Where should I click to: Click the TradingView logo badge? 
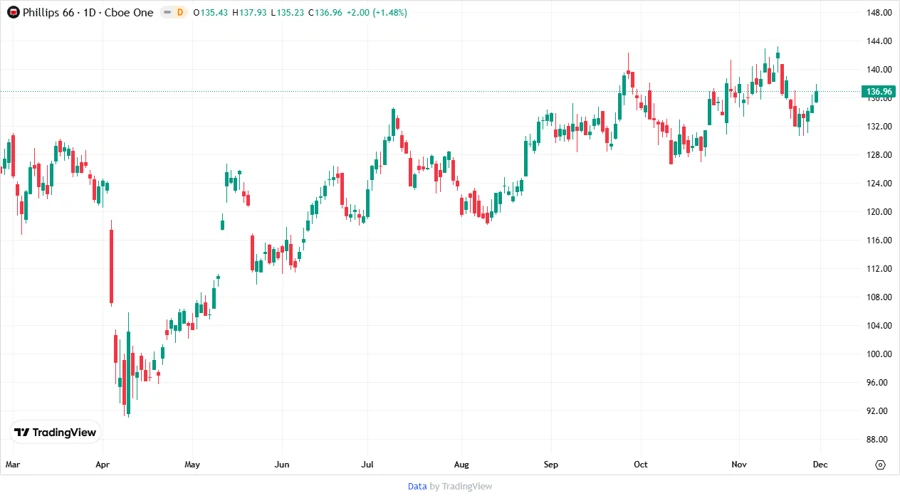(55, 433)
